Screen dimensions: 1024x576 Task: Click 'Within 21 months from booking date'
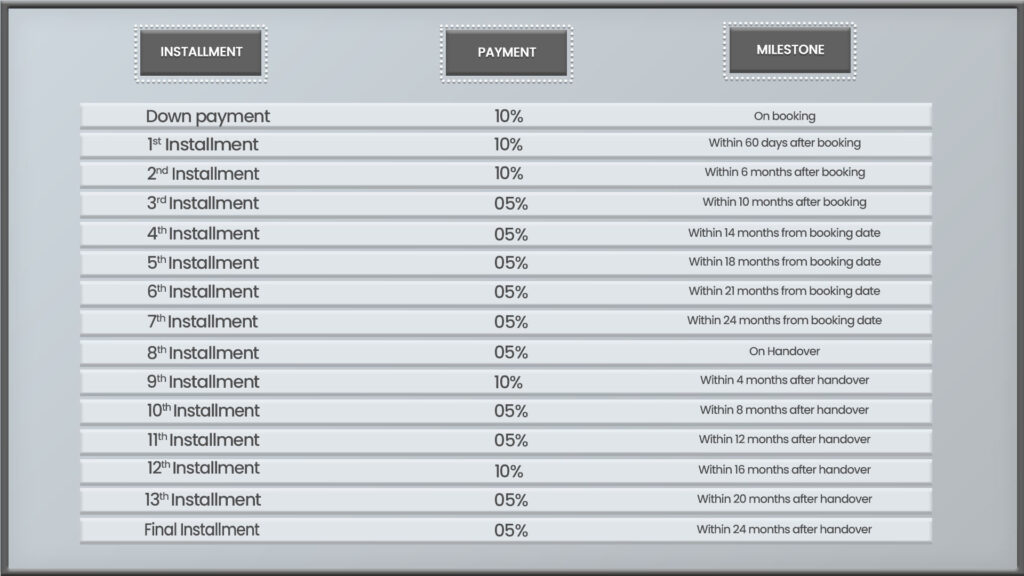(784, 291)
